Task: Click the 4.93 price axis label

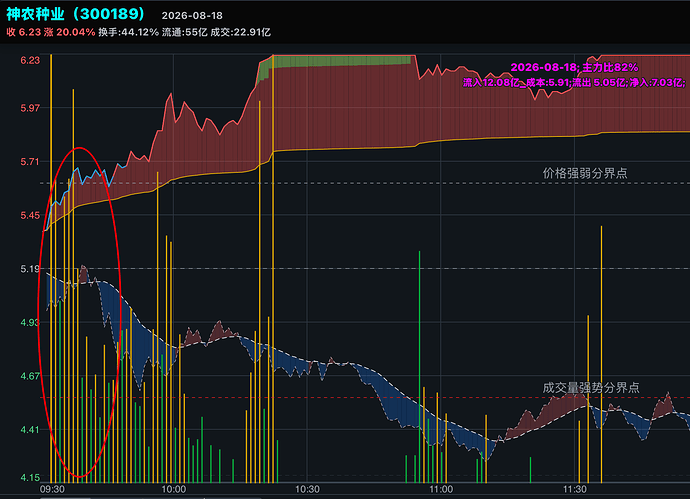Action: 30,323
